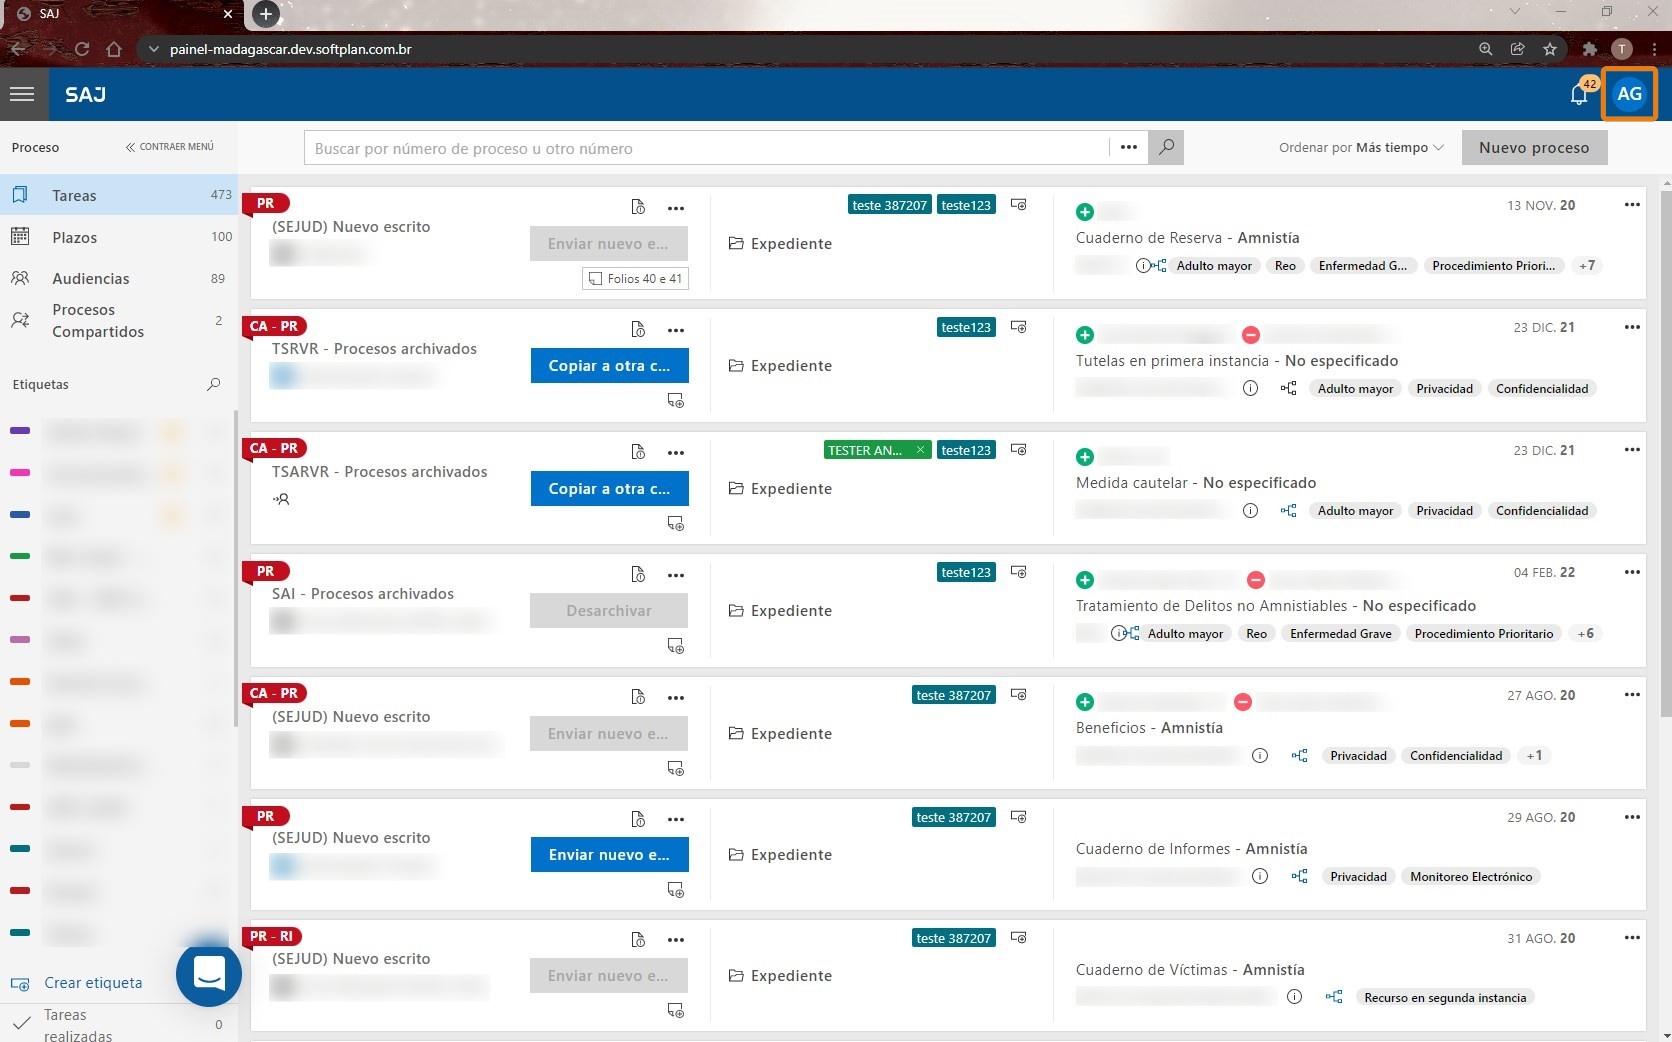Open task options ellipsis on SAI row
Screen dimensions: 1672x1042
(x=676, y=575)
